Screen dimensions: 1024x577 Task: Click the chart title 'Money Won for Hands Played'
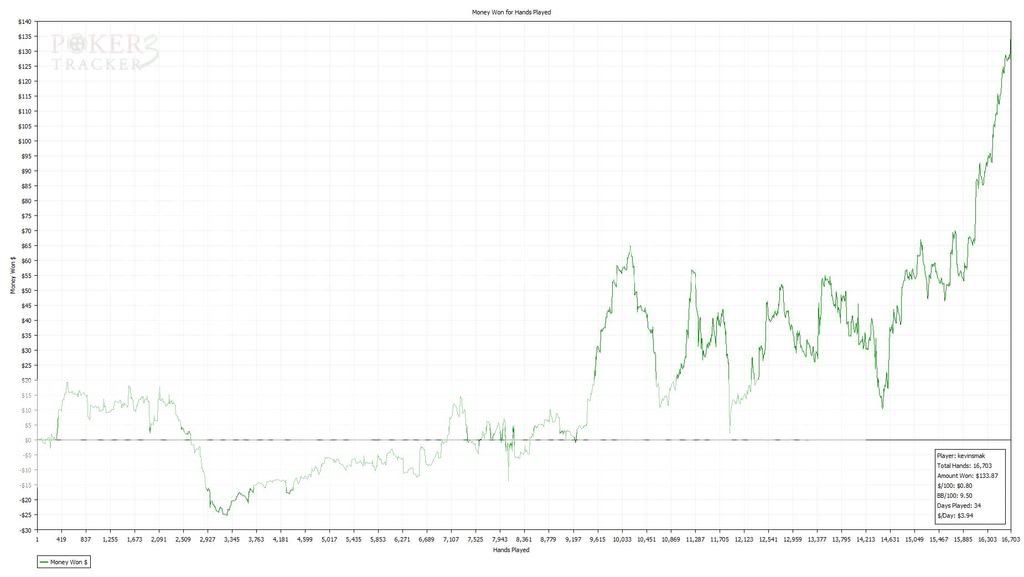[x=511, y=12]
